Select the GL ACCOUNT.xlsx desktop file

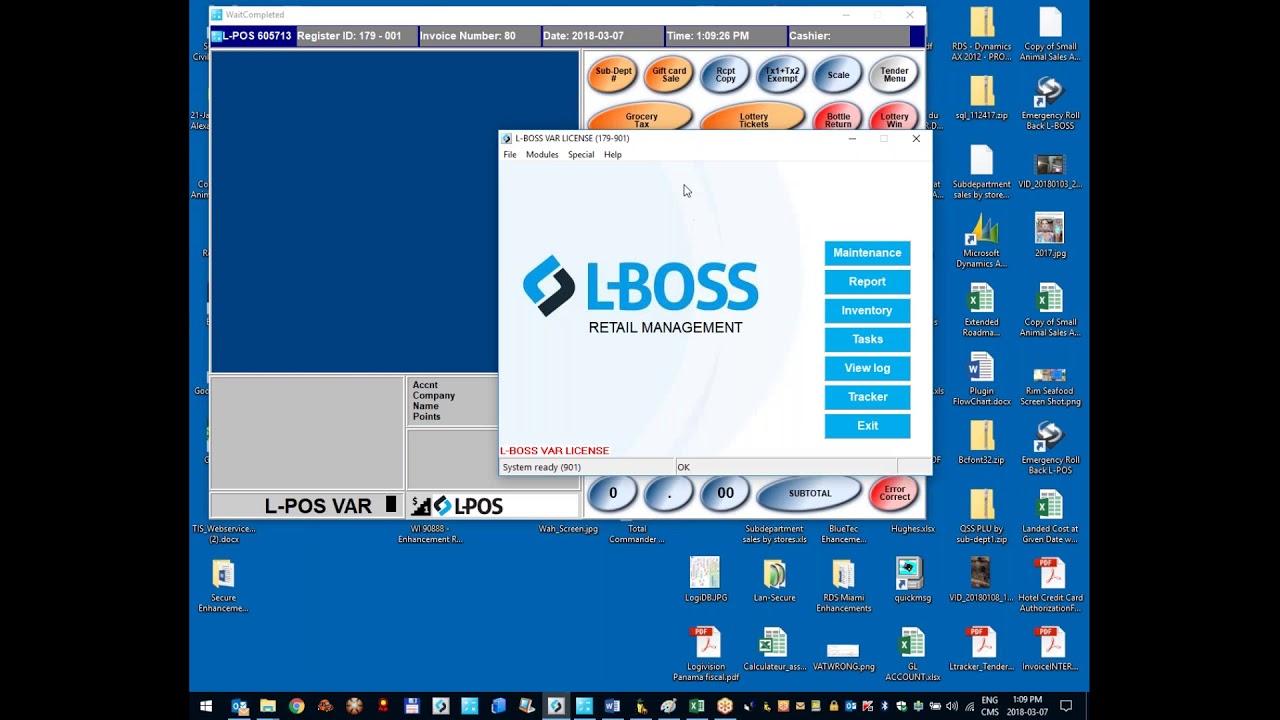pos(912,655)
